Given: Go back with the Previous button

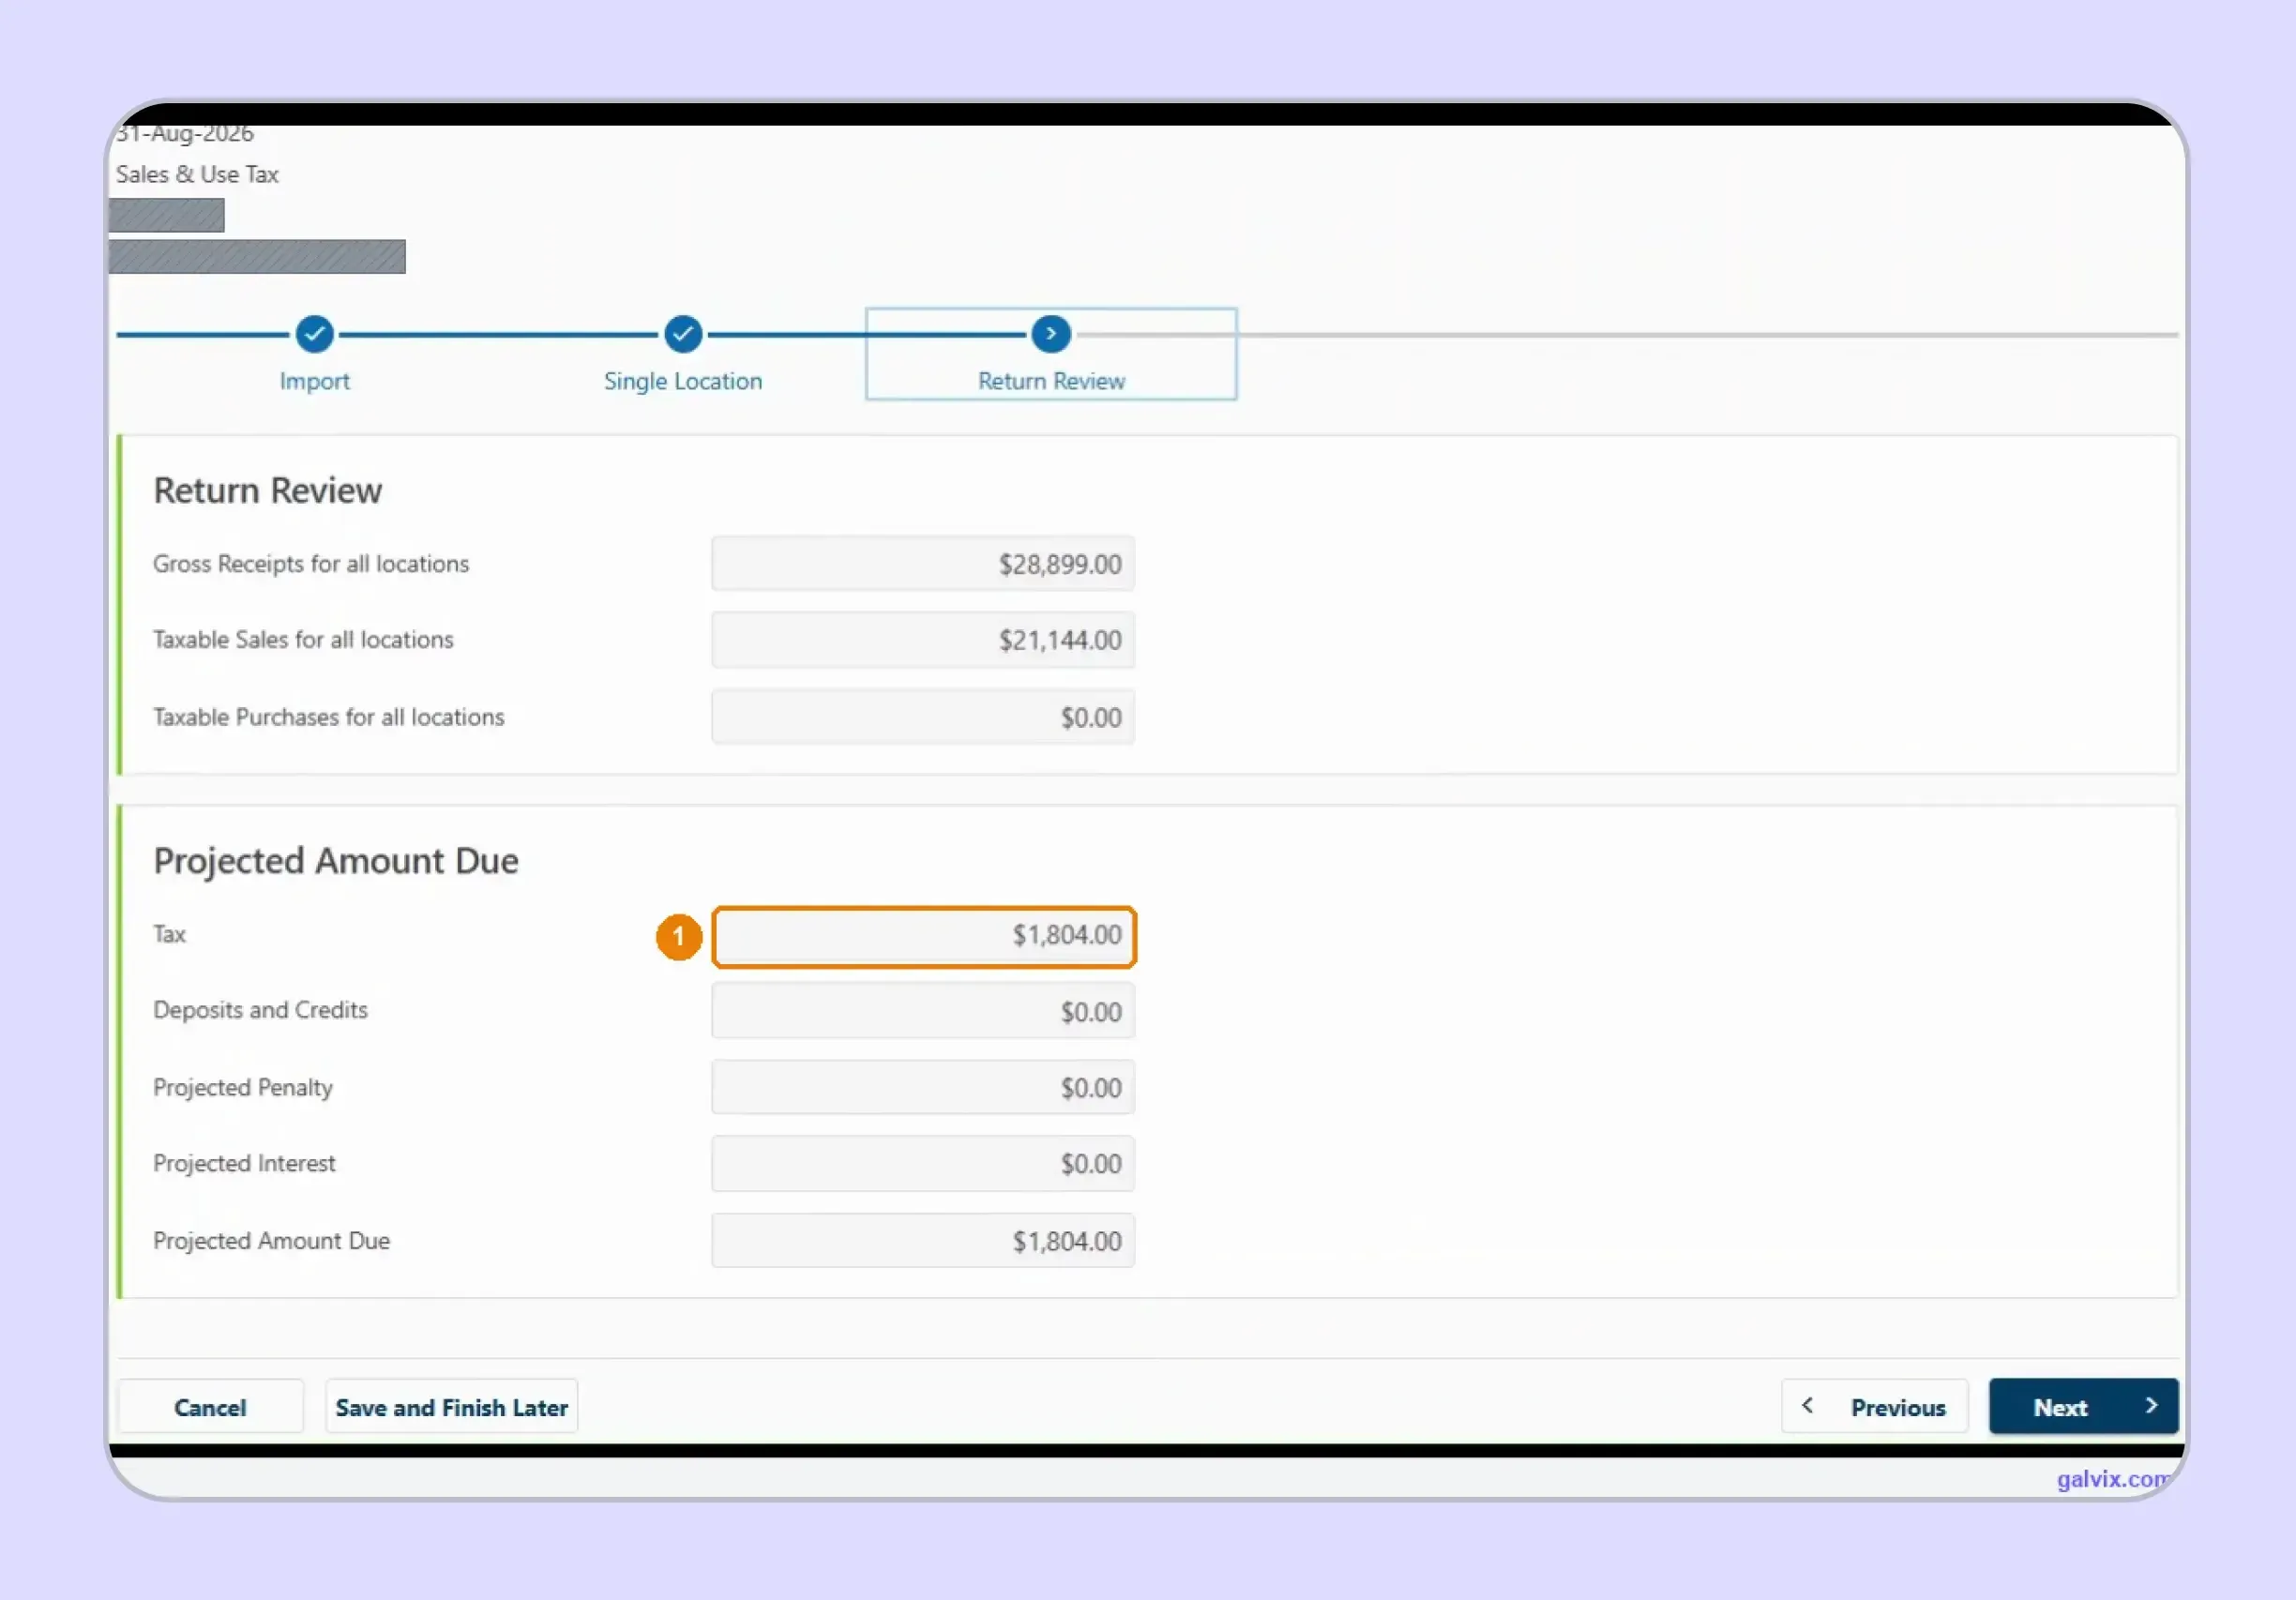Looking at the screenshot, I should 1875,1407.
